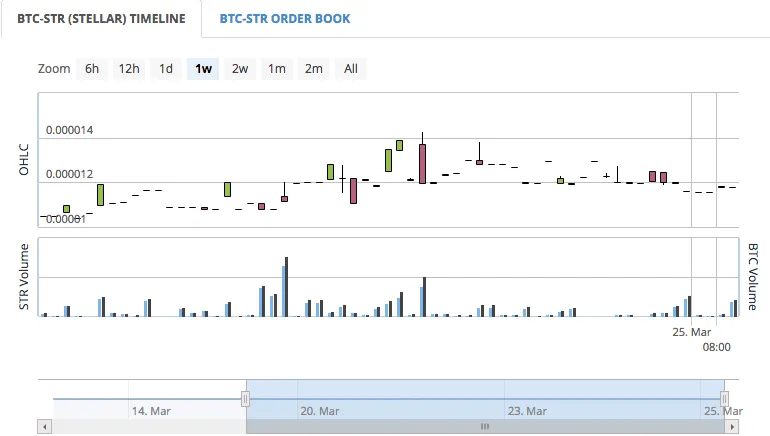Click the BTC Volume axis title
The width and height of the screenshot is (770, 436).
tap(752, 277)
